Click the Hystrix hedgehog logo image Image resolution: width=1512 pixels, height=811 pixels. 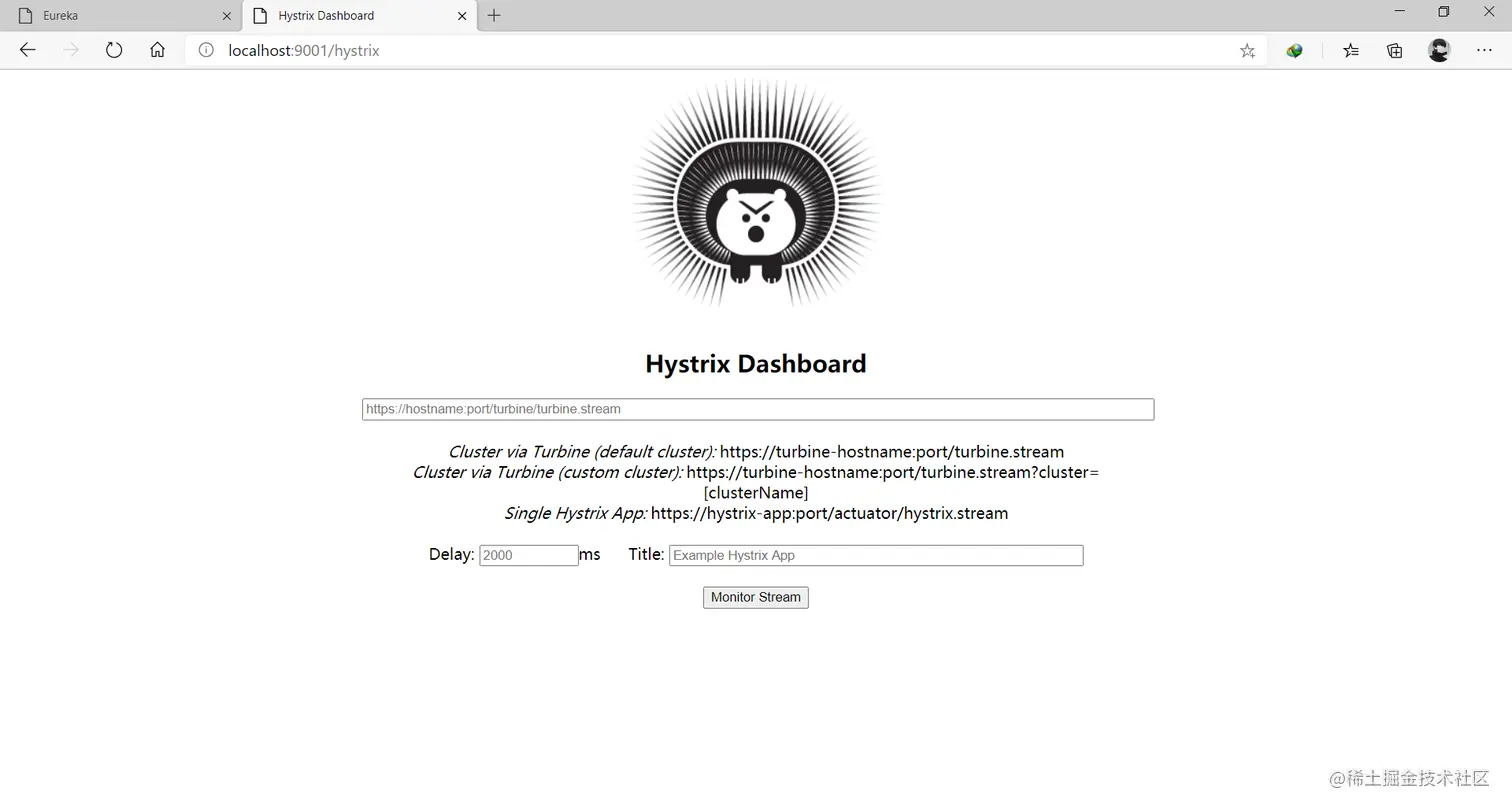click(x=756, y=194)
